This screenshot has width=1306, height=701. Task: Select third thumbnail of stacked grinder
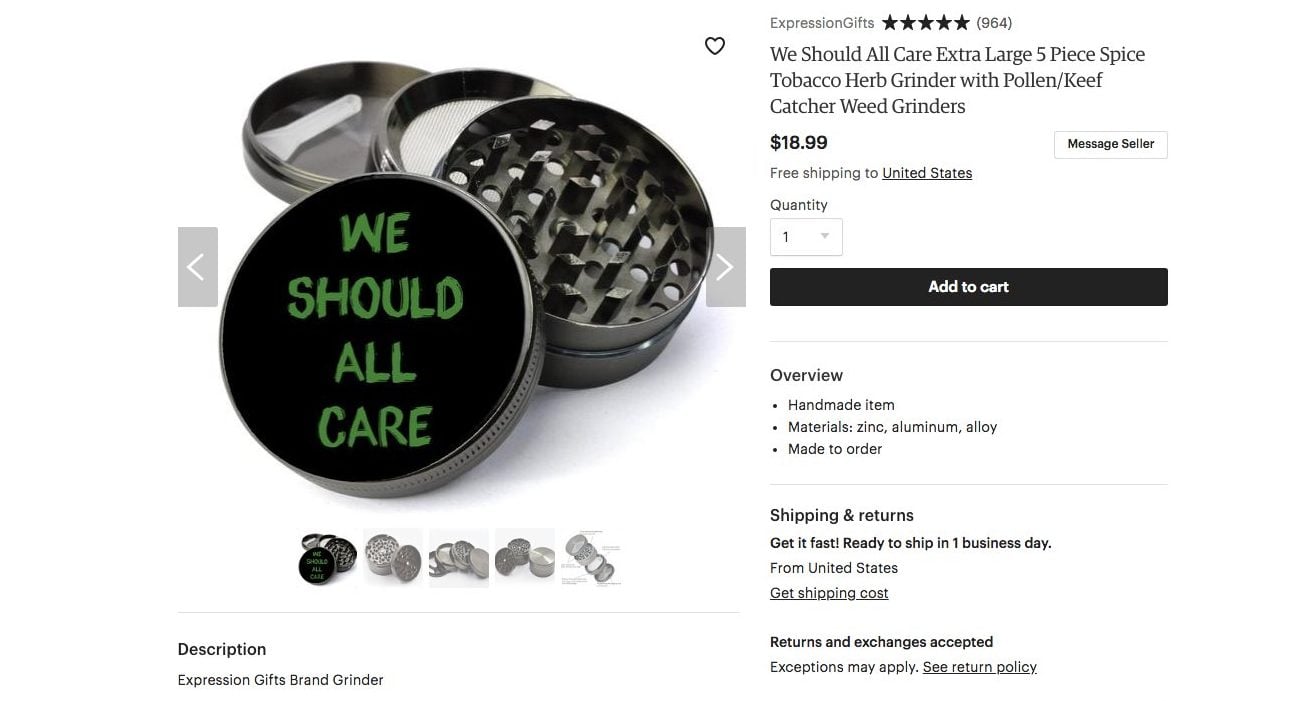(x=459, y=557)
